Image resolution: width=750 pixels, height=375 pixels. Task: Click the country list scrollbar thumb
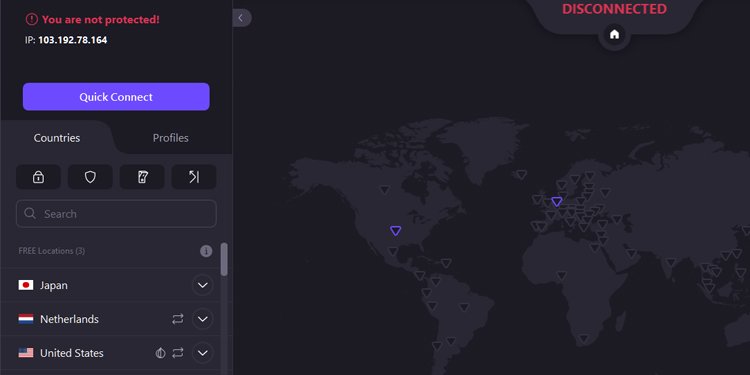coord(224,259)
